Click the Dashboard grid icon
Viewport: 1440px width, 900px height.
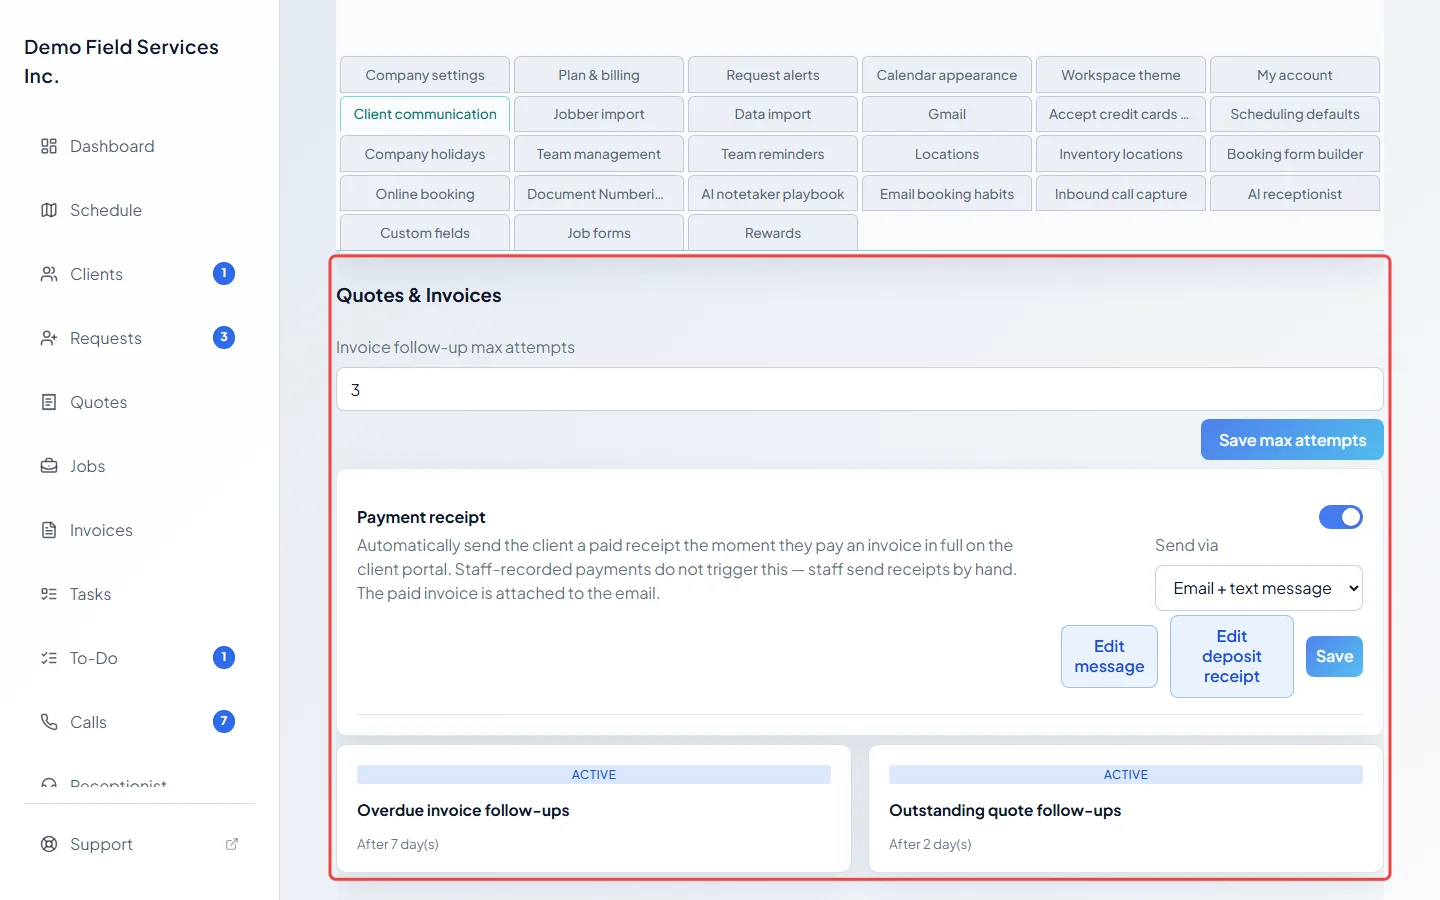[49, 146]
